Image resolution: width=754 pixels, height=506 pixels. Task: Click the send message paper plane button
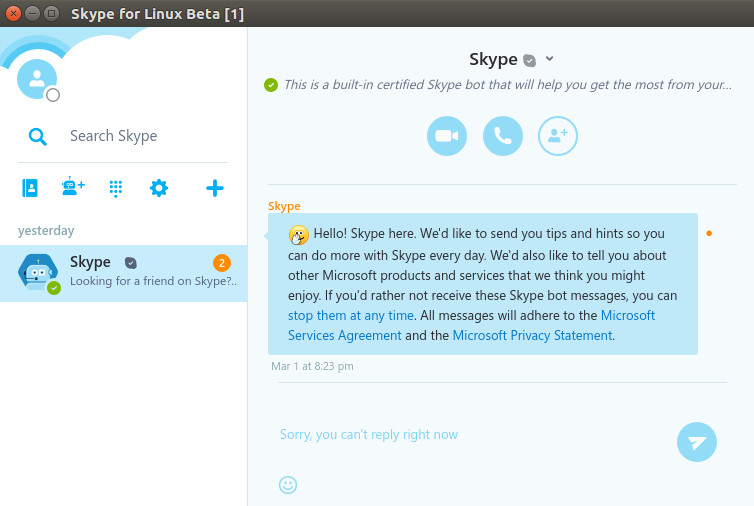pyautogui.click(x=697, y=442)
